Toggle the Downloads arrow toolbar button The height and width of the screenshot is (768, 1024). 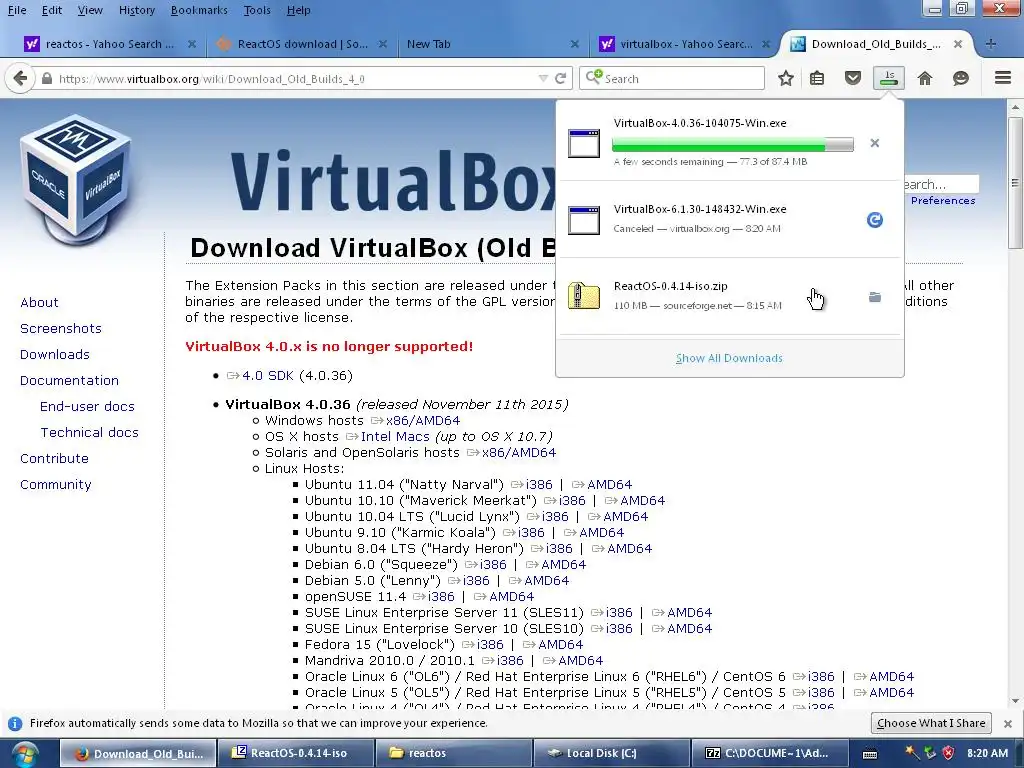[x=889, y=78]
